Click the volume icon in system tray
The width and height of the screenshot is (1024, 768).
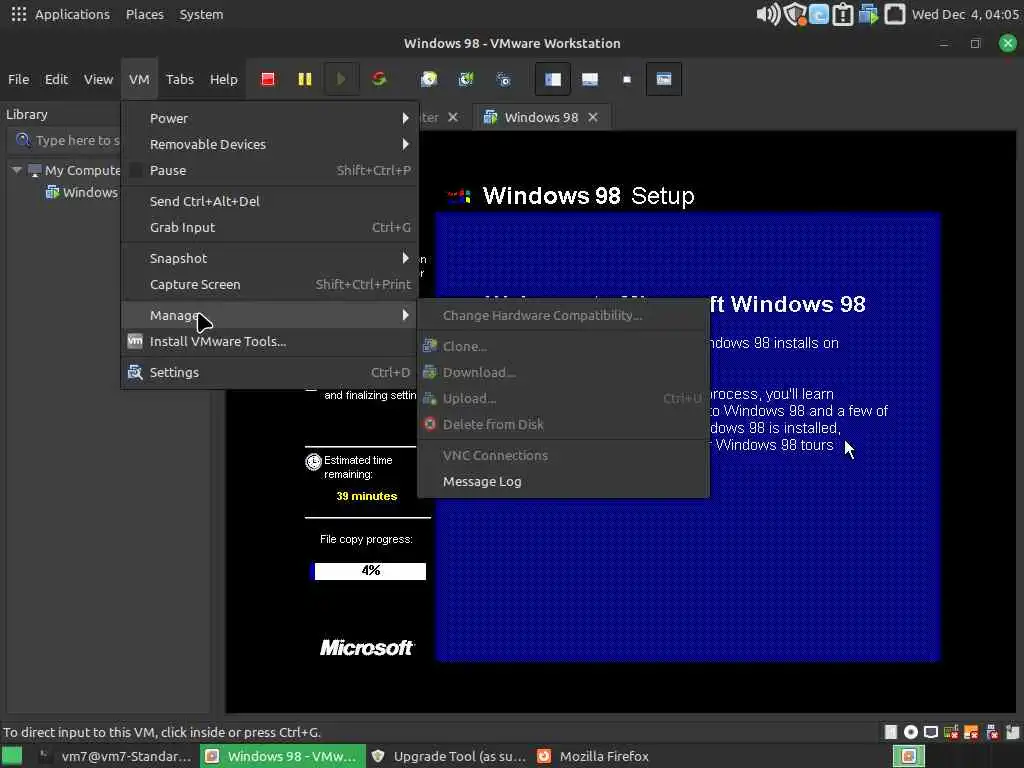tap(767, 14)
